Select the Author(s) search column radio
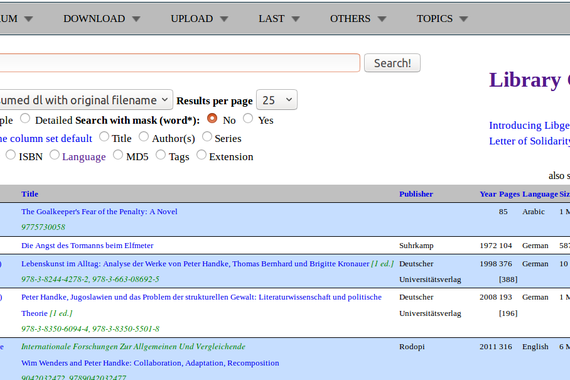The image size is (570, 380). [144, 136]
